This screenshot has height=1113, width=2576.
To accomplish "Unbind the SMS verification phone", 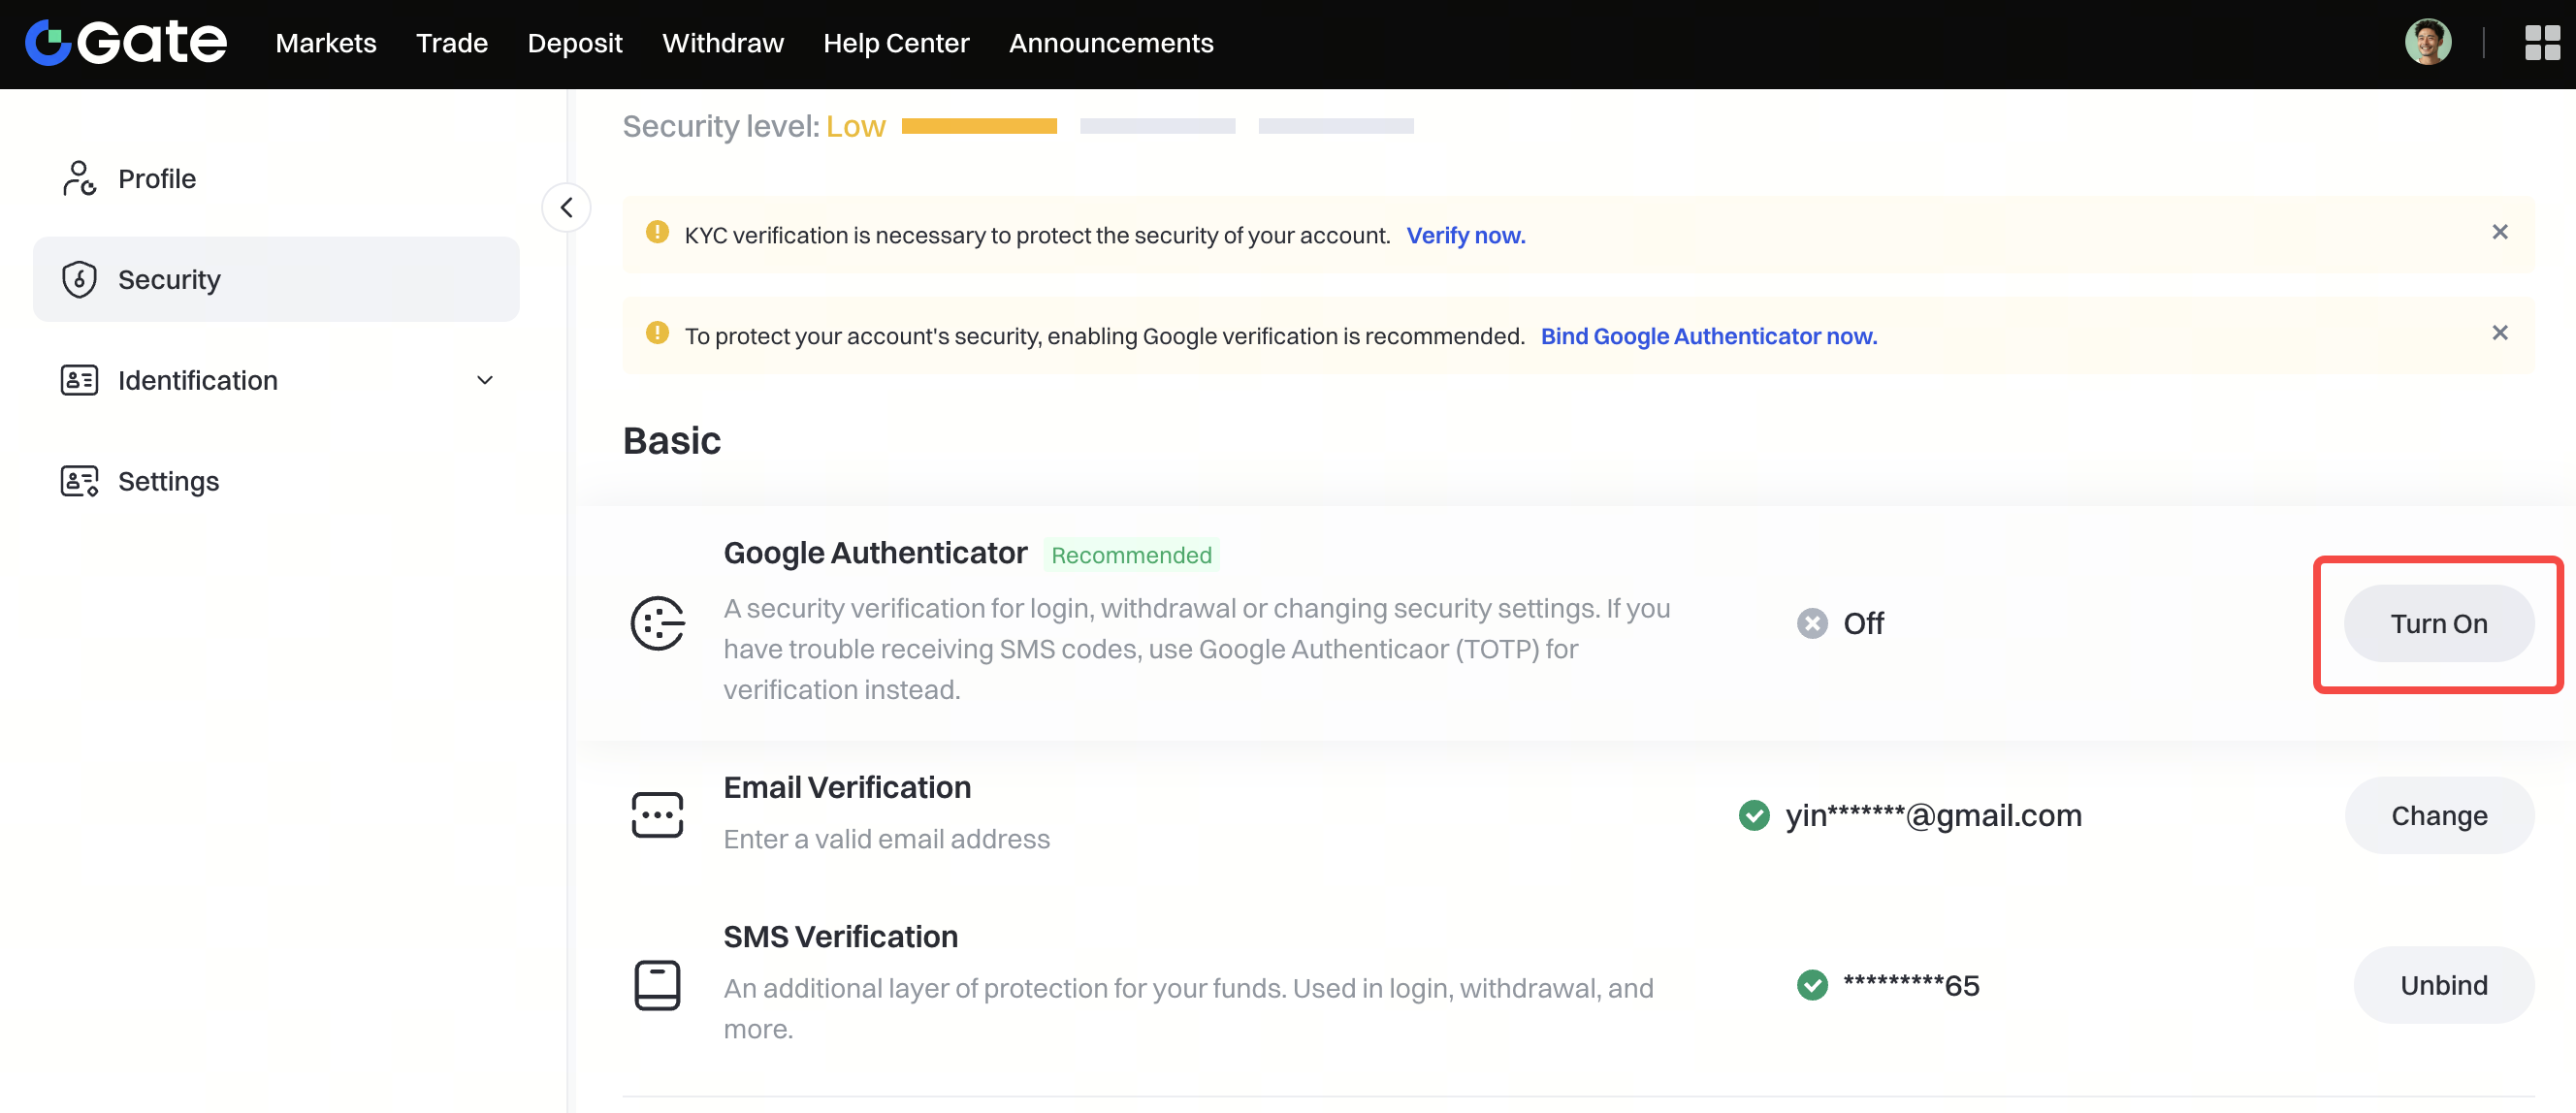I will pos(2443,985).
